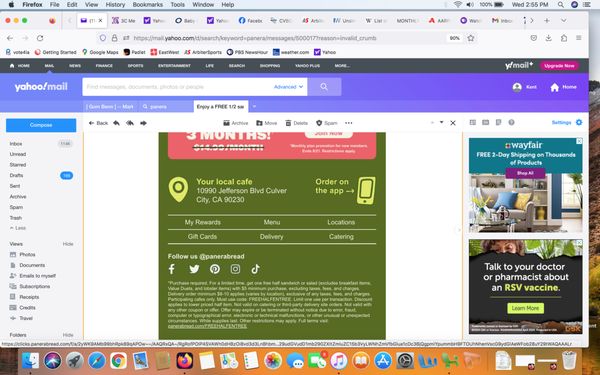Open the Wayfair ad Shop All button

pos(525,173)
